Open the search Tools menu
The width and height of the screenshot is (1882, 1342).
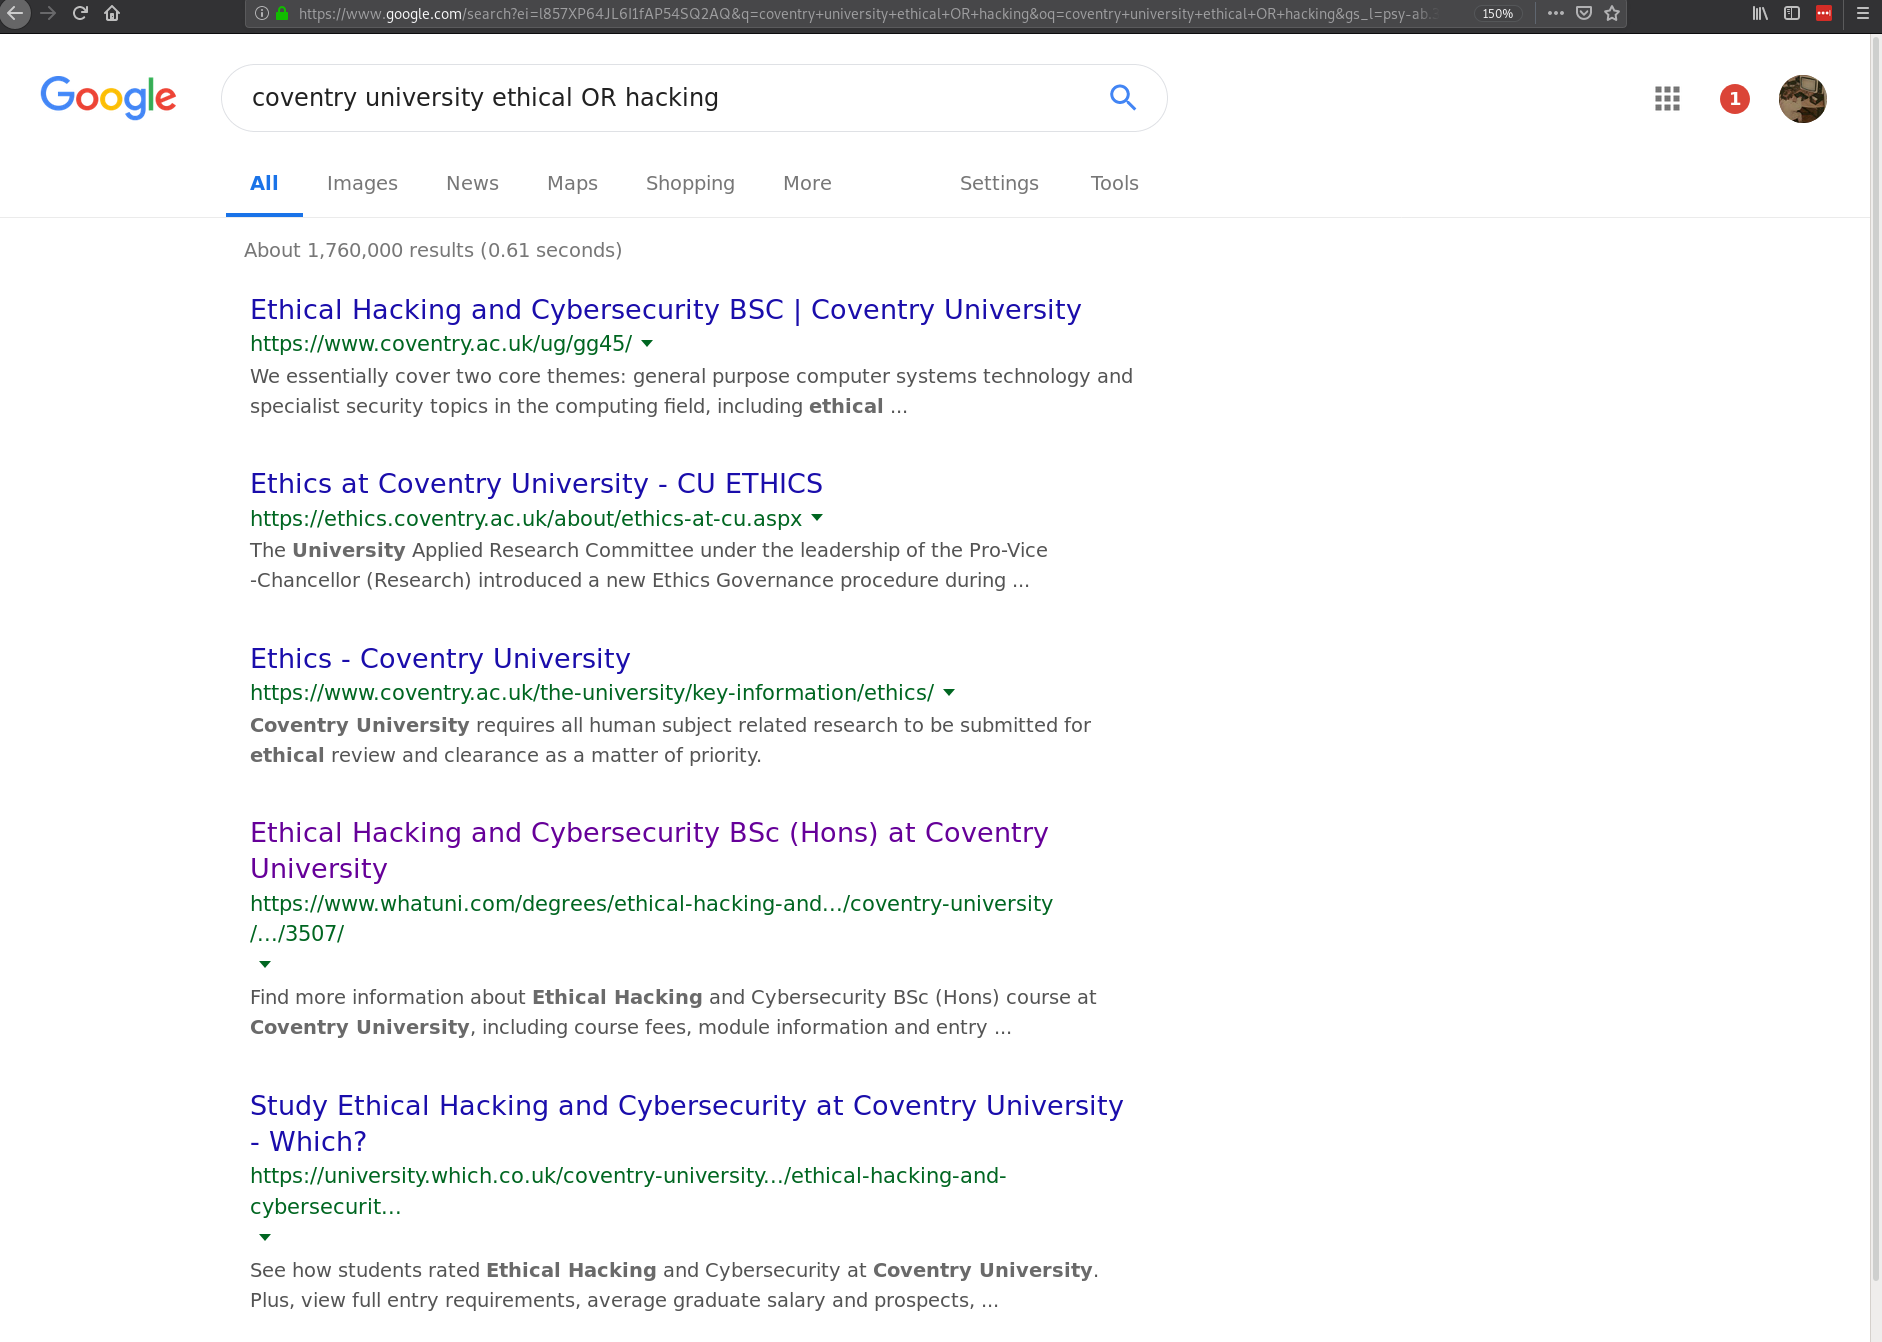pyautogui.click(x=1114, y=183)
